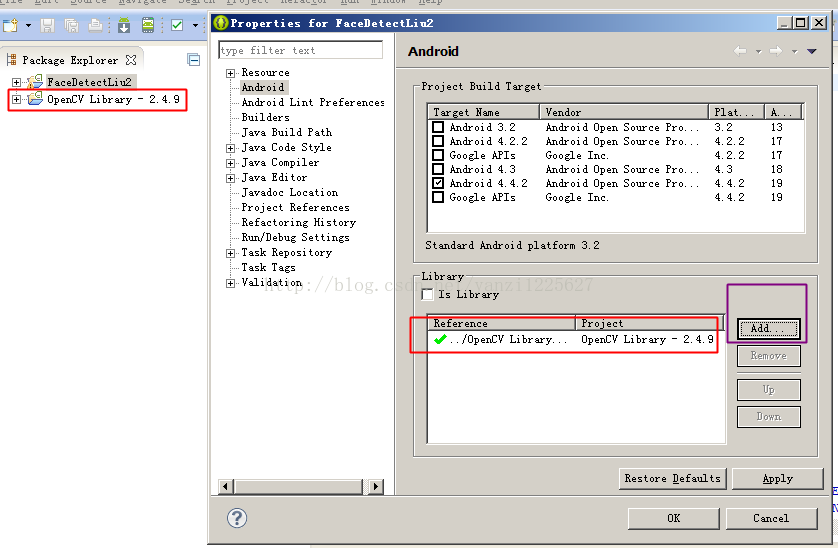Click the back navigation arrow
Image resolution: width=838 pixels, height=548 pixels.
(x=740, y=51)
